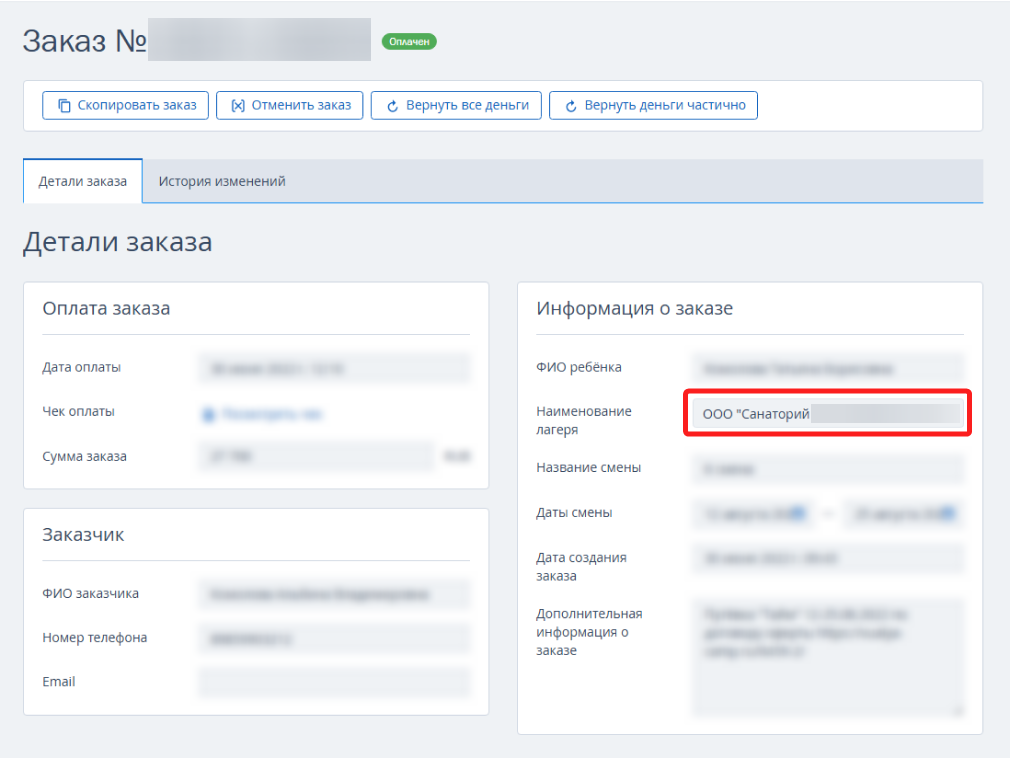Select the 'Детали заказа' tab

(x=82, y=182)
